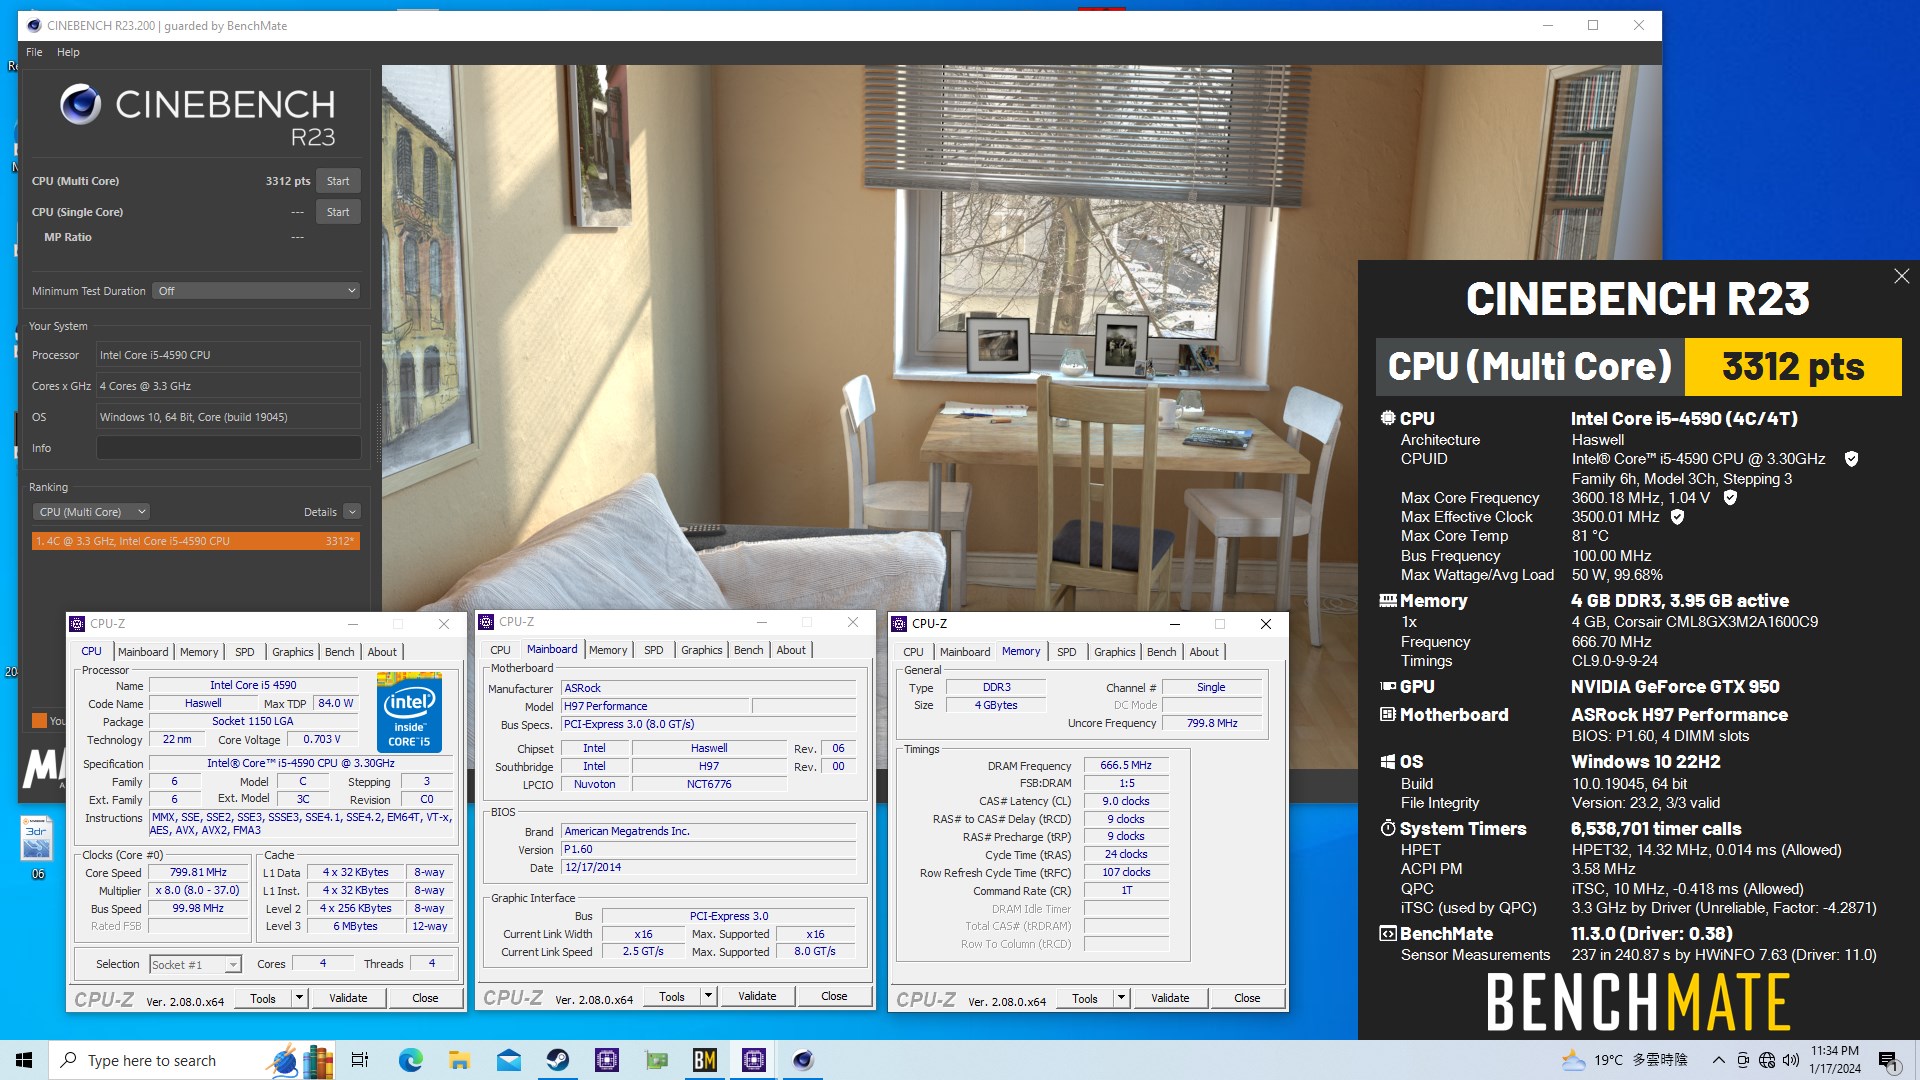Image resolution: width=1920 pixels, height=1080 pixels.
Task: Open the weather widget showing 19°C
Action: click(1624, 1060)
